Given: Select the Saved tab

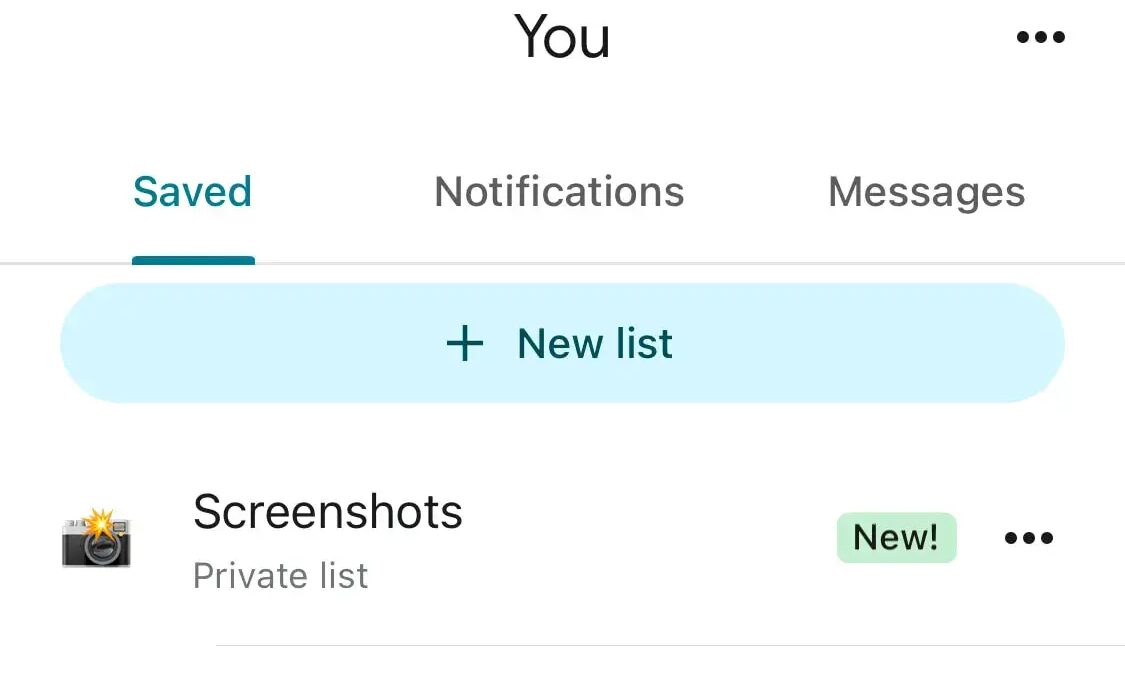Looking at the screenshot, I should [192, 191].
